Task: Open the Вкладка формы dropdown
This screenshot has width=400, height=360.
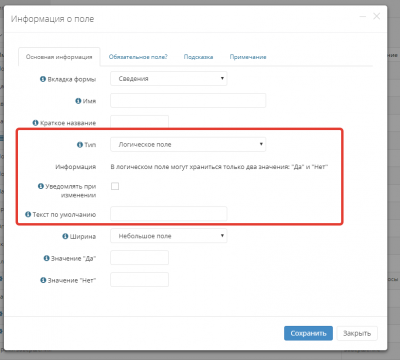Action: pos(169,79)
